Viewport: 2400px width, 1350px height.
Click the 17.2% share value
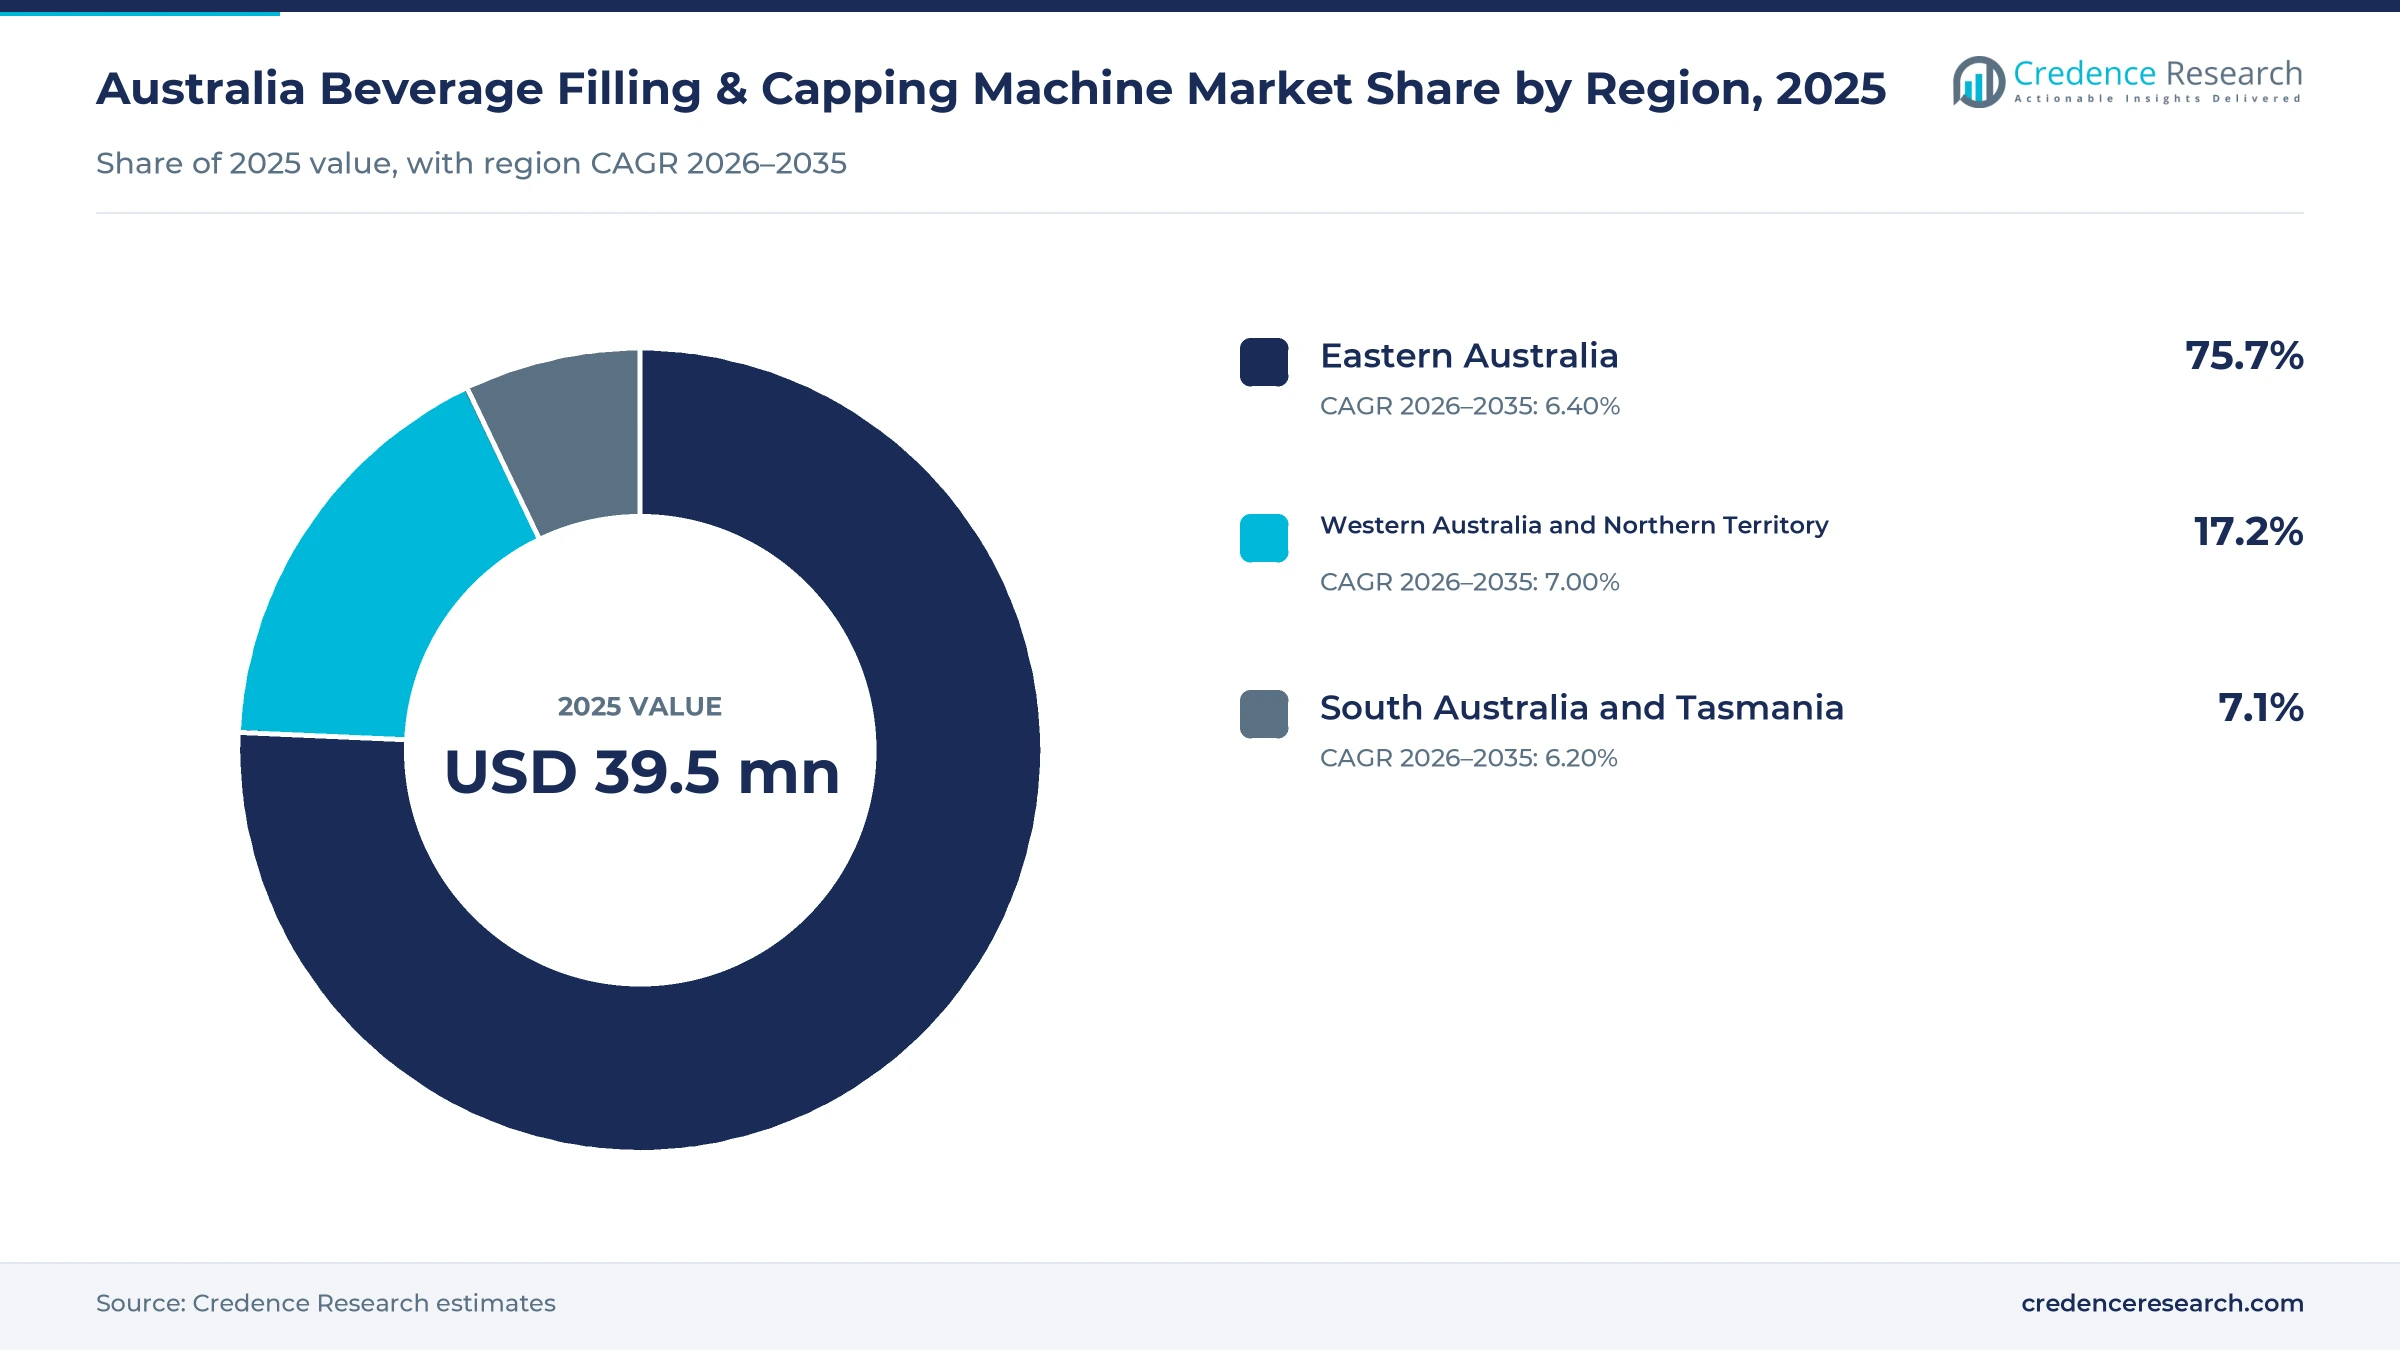tap(2248, 532)
